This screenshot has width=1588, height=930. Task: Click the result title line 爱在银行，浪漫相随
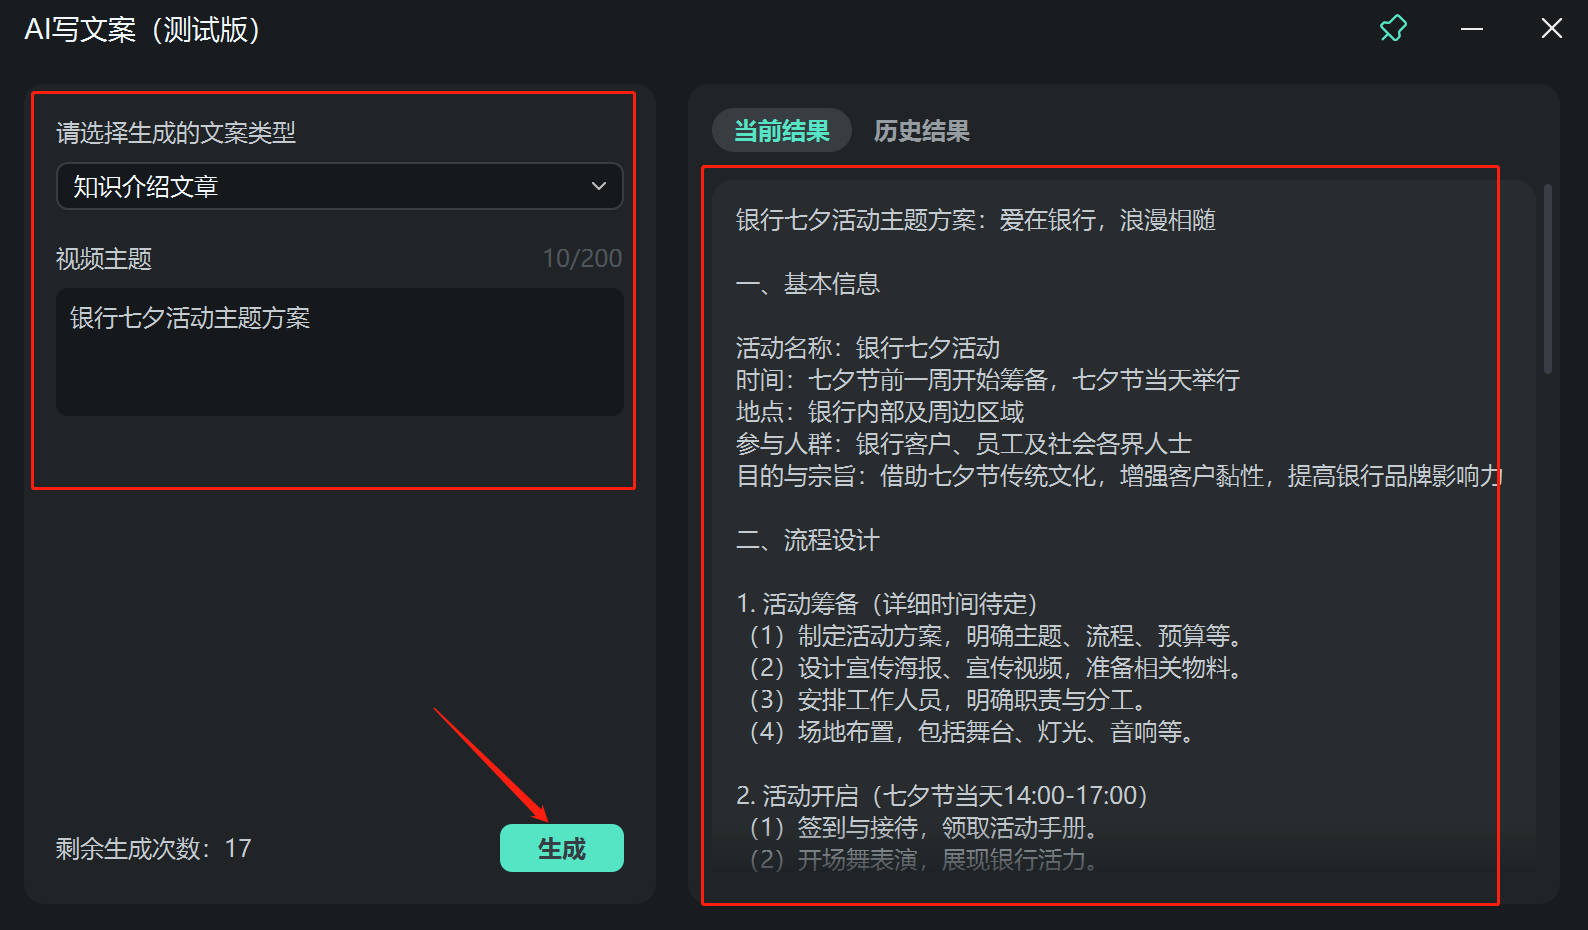pyautogui.click(x=975, y=220)
